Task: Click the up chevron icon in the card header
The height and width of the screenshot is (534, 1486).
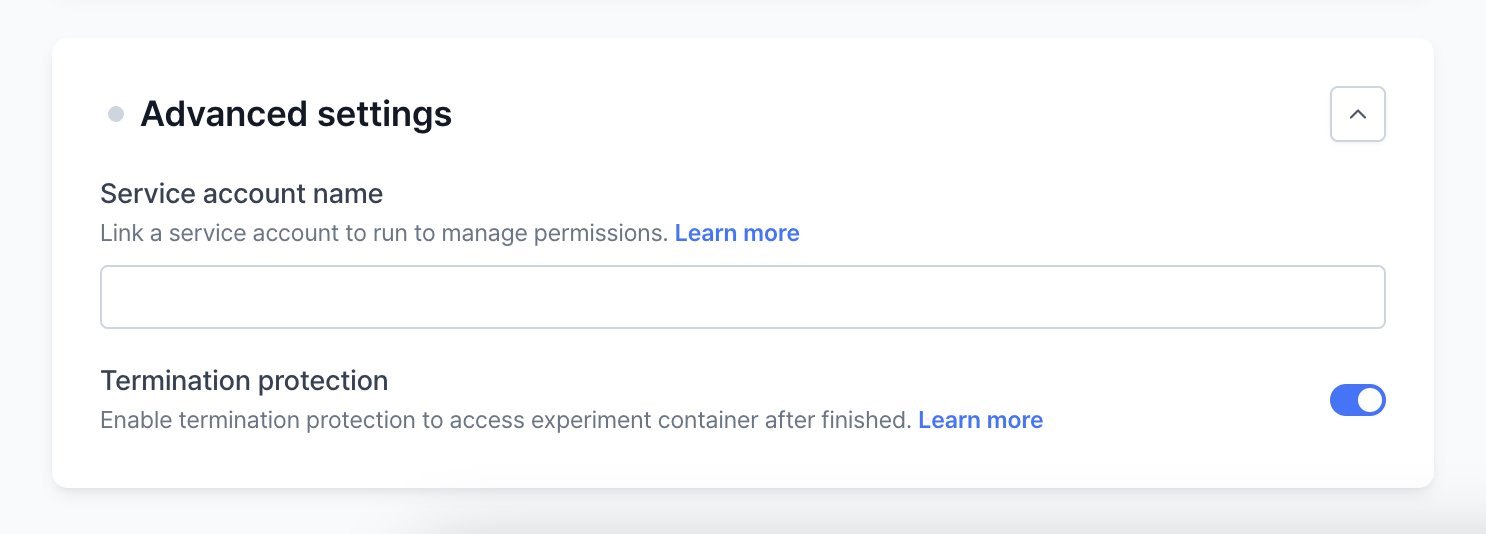Action: tap(1357, 114)
